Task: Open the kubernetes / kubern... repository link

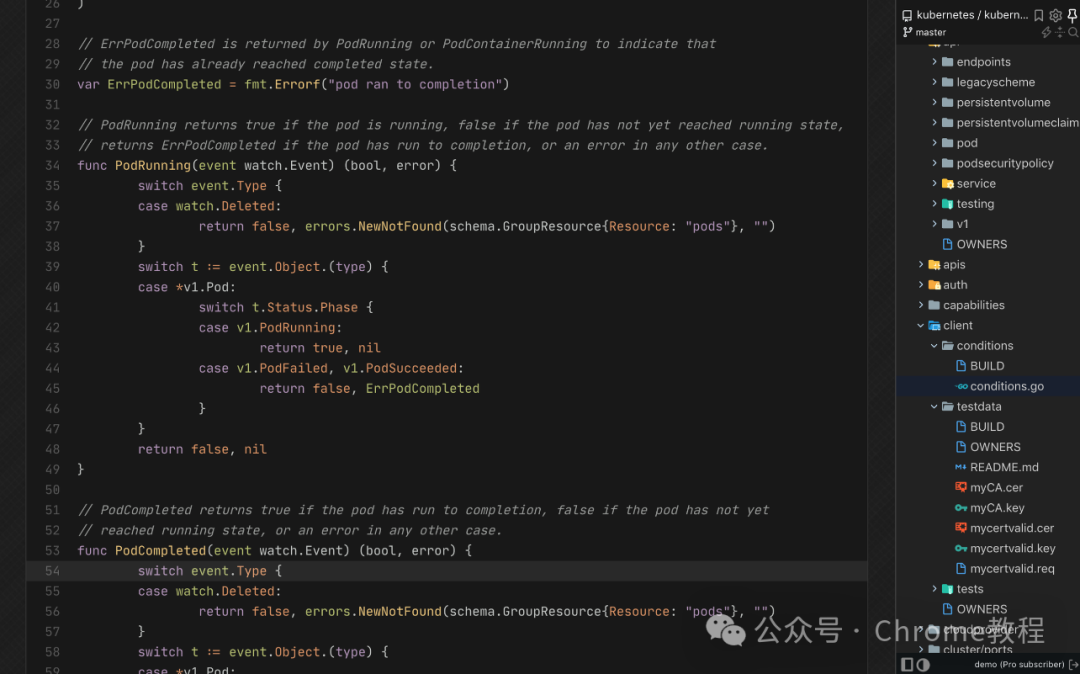Action: (x=972, y=15)
